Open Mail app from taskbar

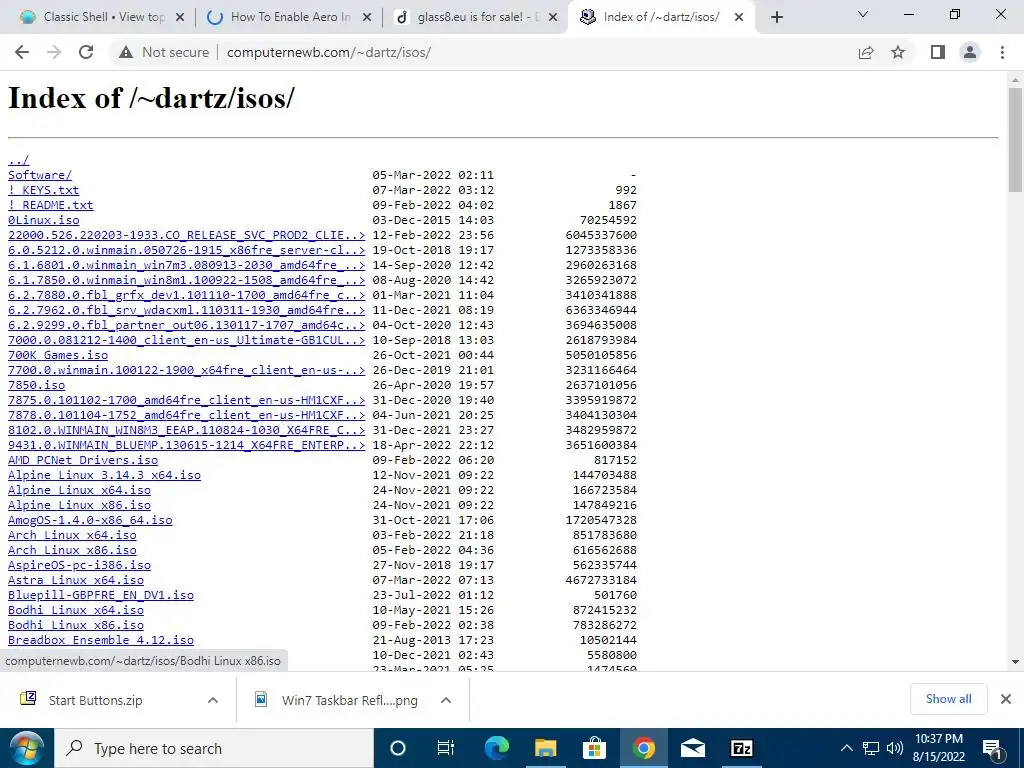693,748
